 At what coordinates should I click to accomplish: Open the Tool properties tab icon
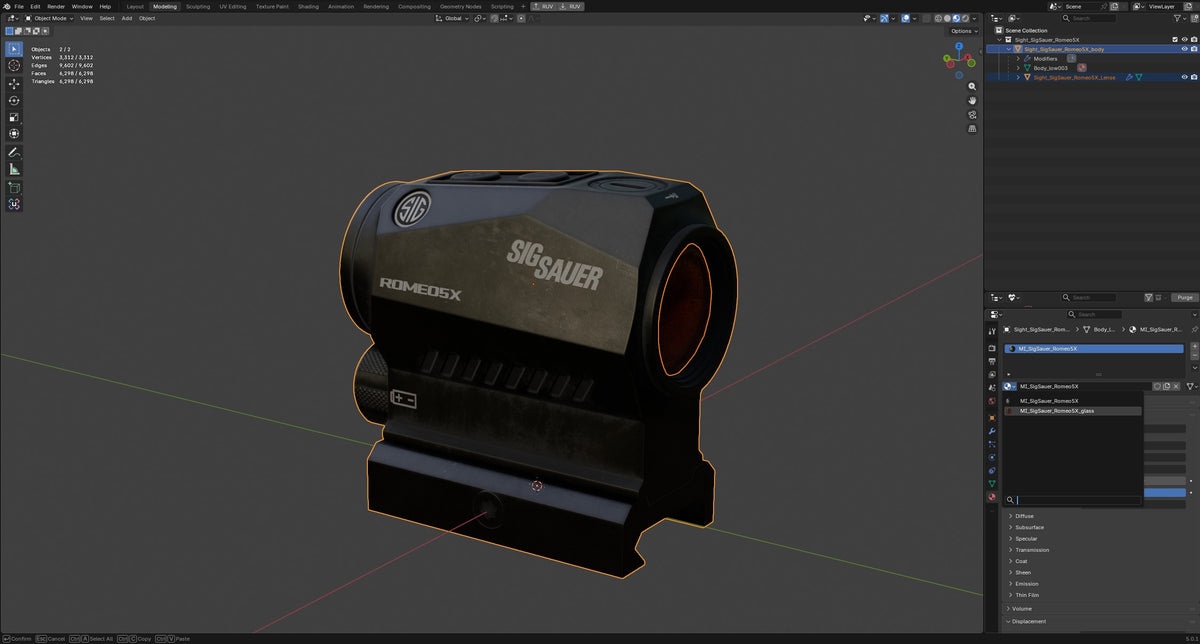(x=992, y=330)
